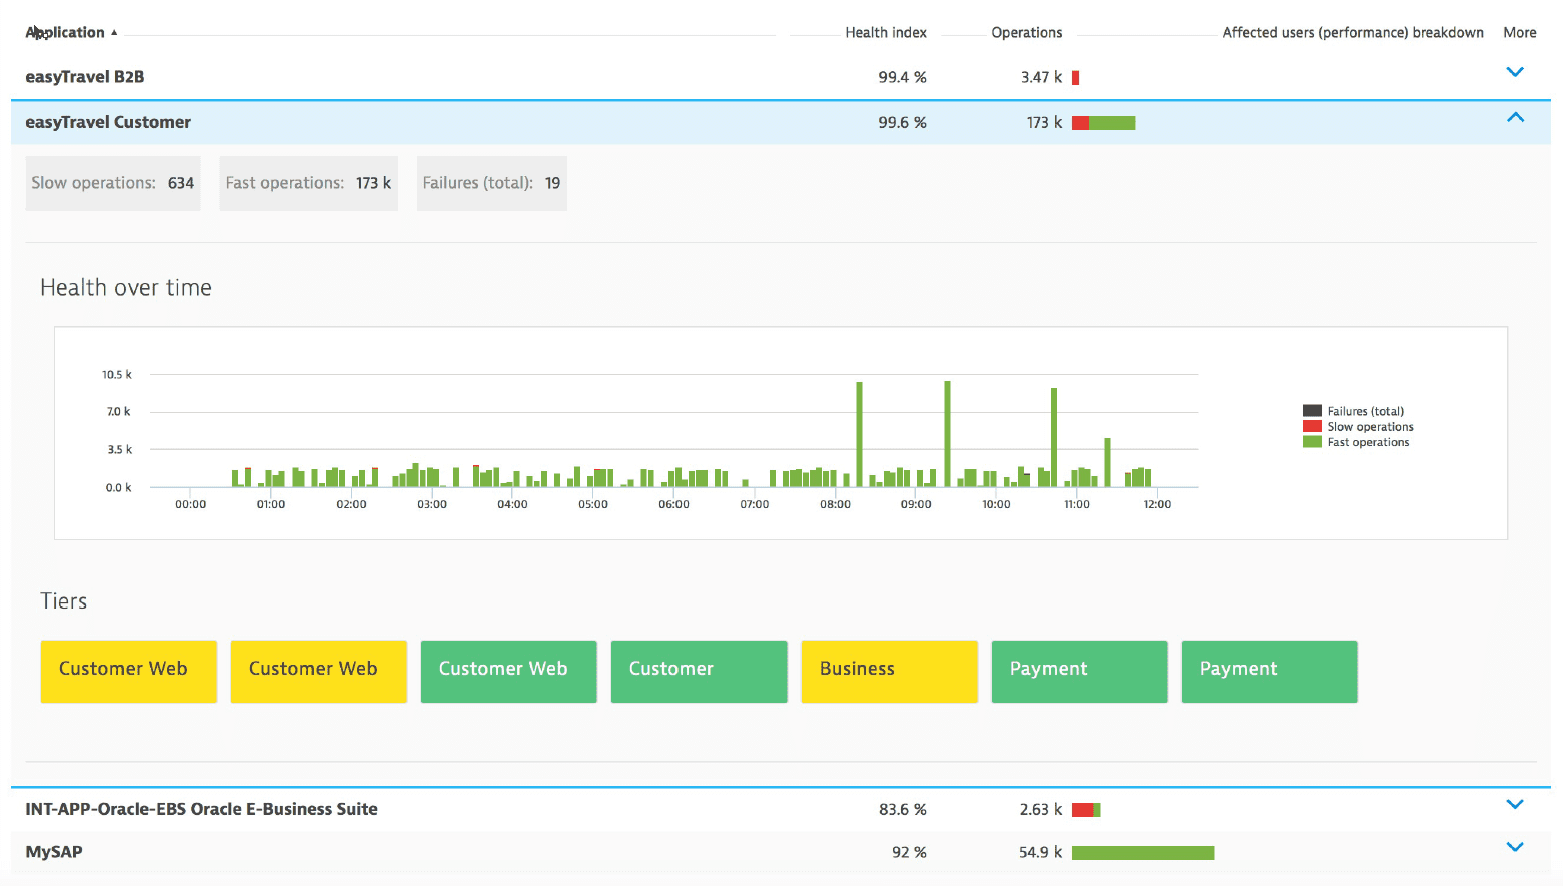Screen dimensions: 1563x886
Task: Select INT-APP-Oracle-EBS Oracle E-Business Suite name
Action: click(x=202, y=809)
